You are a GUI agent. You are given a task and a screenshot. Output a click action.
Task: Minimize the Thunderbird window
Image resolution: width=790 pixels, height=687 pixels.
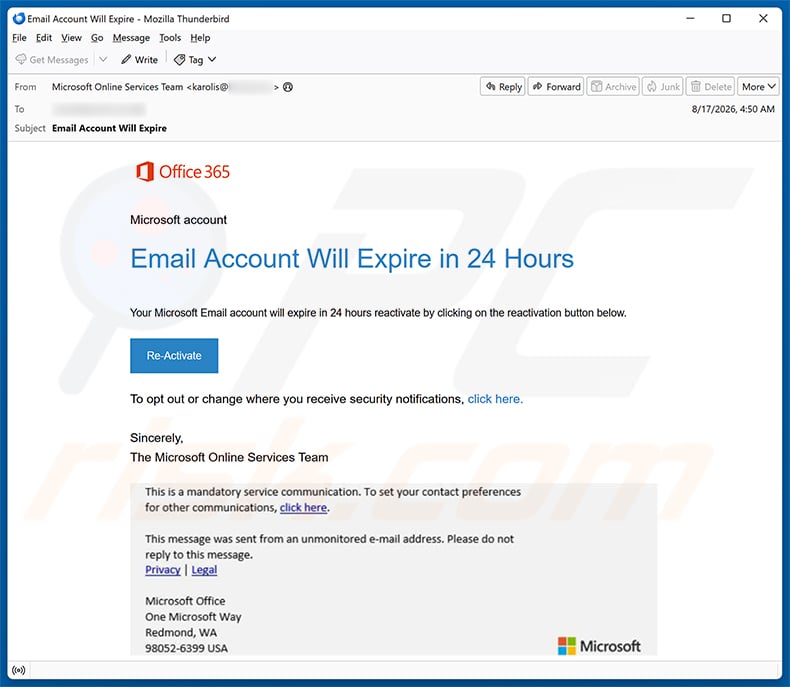[x=690, y=19]
